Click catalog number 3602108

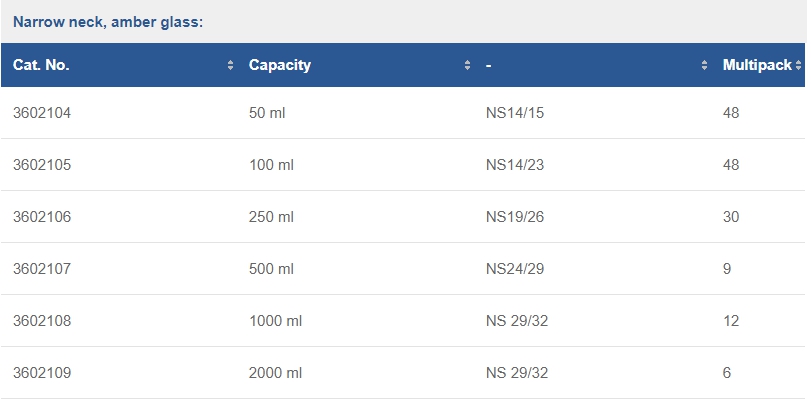[x=42, y=321]
